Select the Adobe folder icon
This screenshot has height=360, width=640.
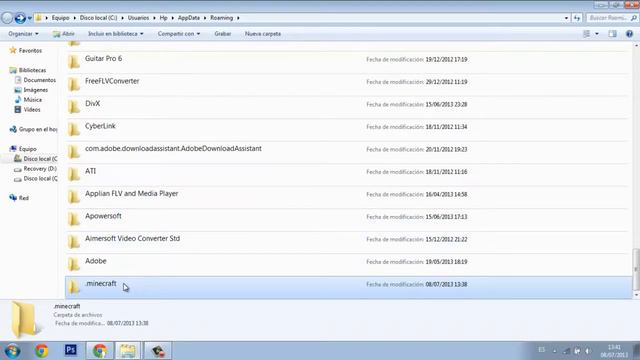click(x=74, y=264)
